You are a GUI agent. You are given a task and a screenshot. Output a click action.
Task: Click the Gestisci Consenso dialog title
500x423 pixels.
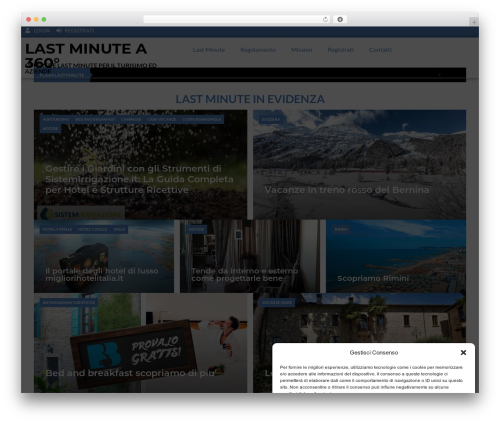374,352
